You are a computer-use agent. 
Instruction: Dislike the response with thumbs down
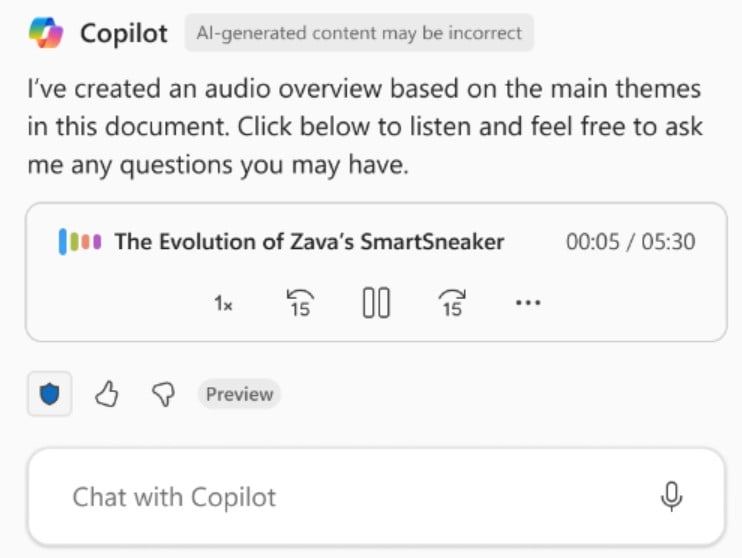click(162, 395)
